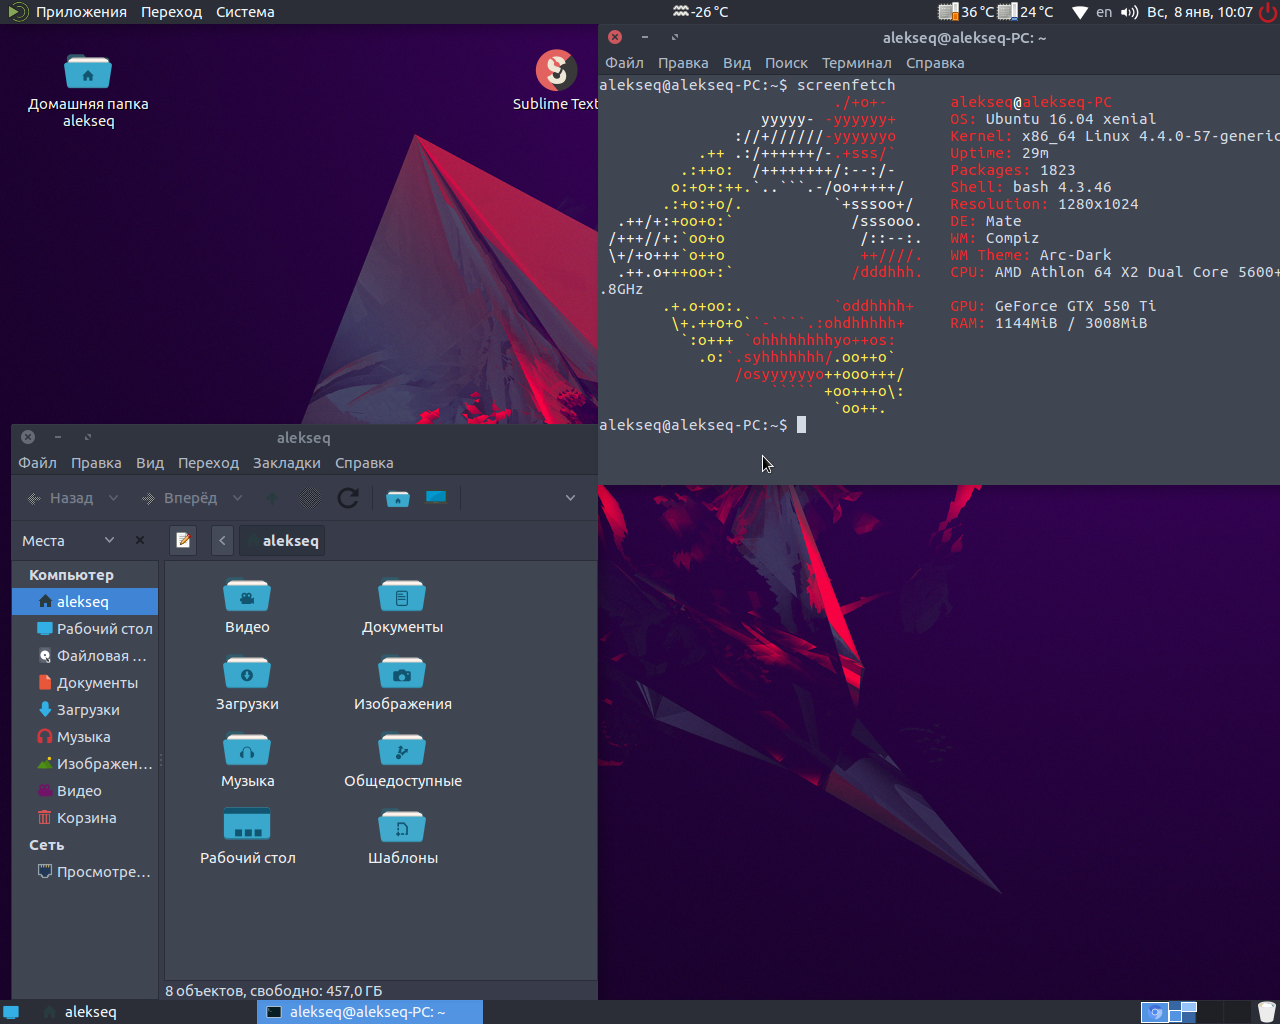Open the Назад history dropdown arrow
The height and width of the screenshot is (1024, 1280).
pyautogui.click(x=113, y=498)
